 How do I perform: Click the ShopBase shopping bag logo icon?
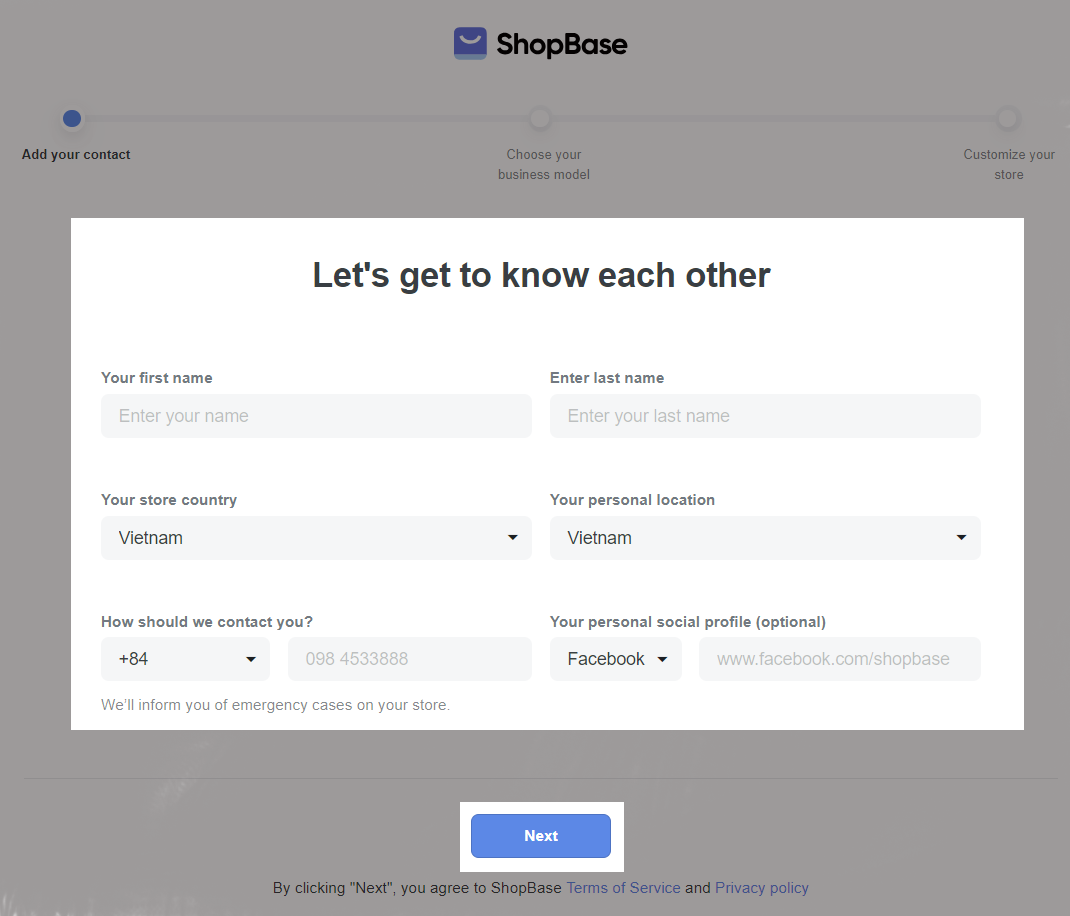tap(470, 43)
